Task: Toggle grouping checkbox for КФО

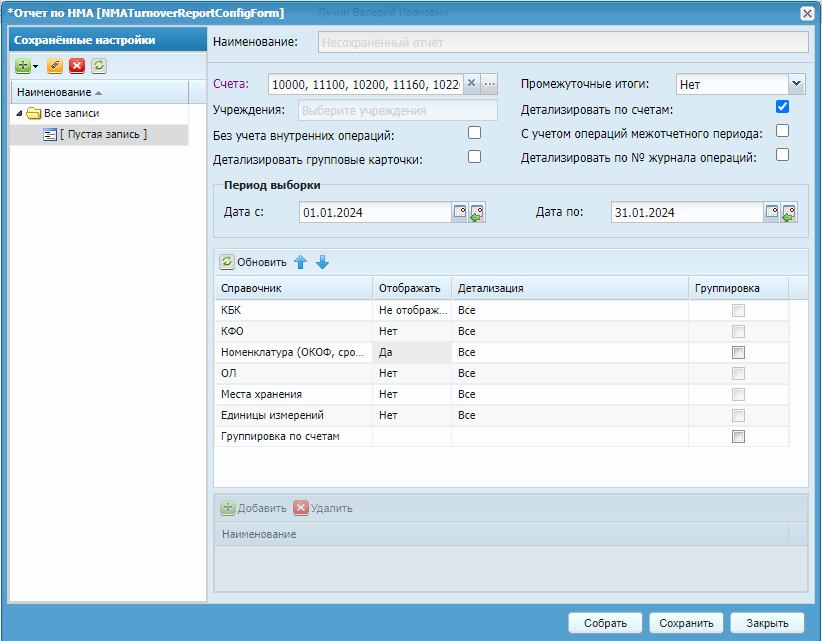Action: [x=738, y=332]
